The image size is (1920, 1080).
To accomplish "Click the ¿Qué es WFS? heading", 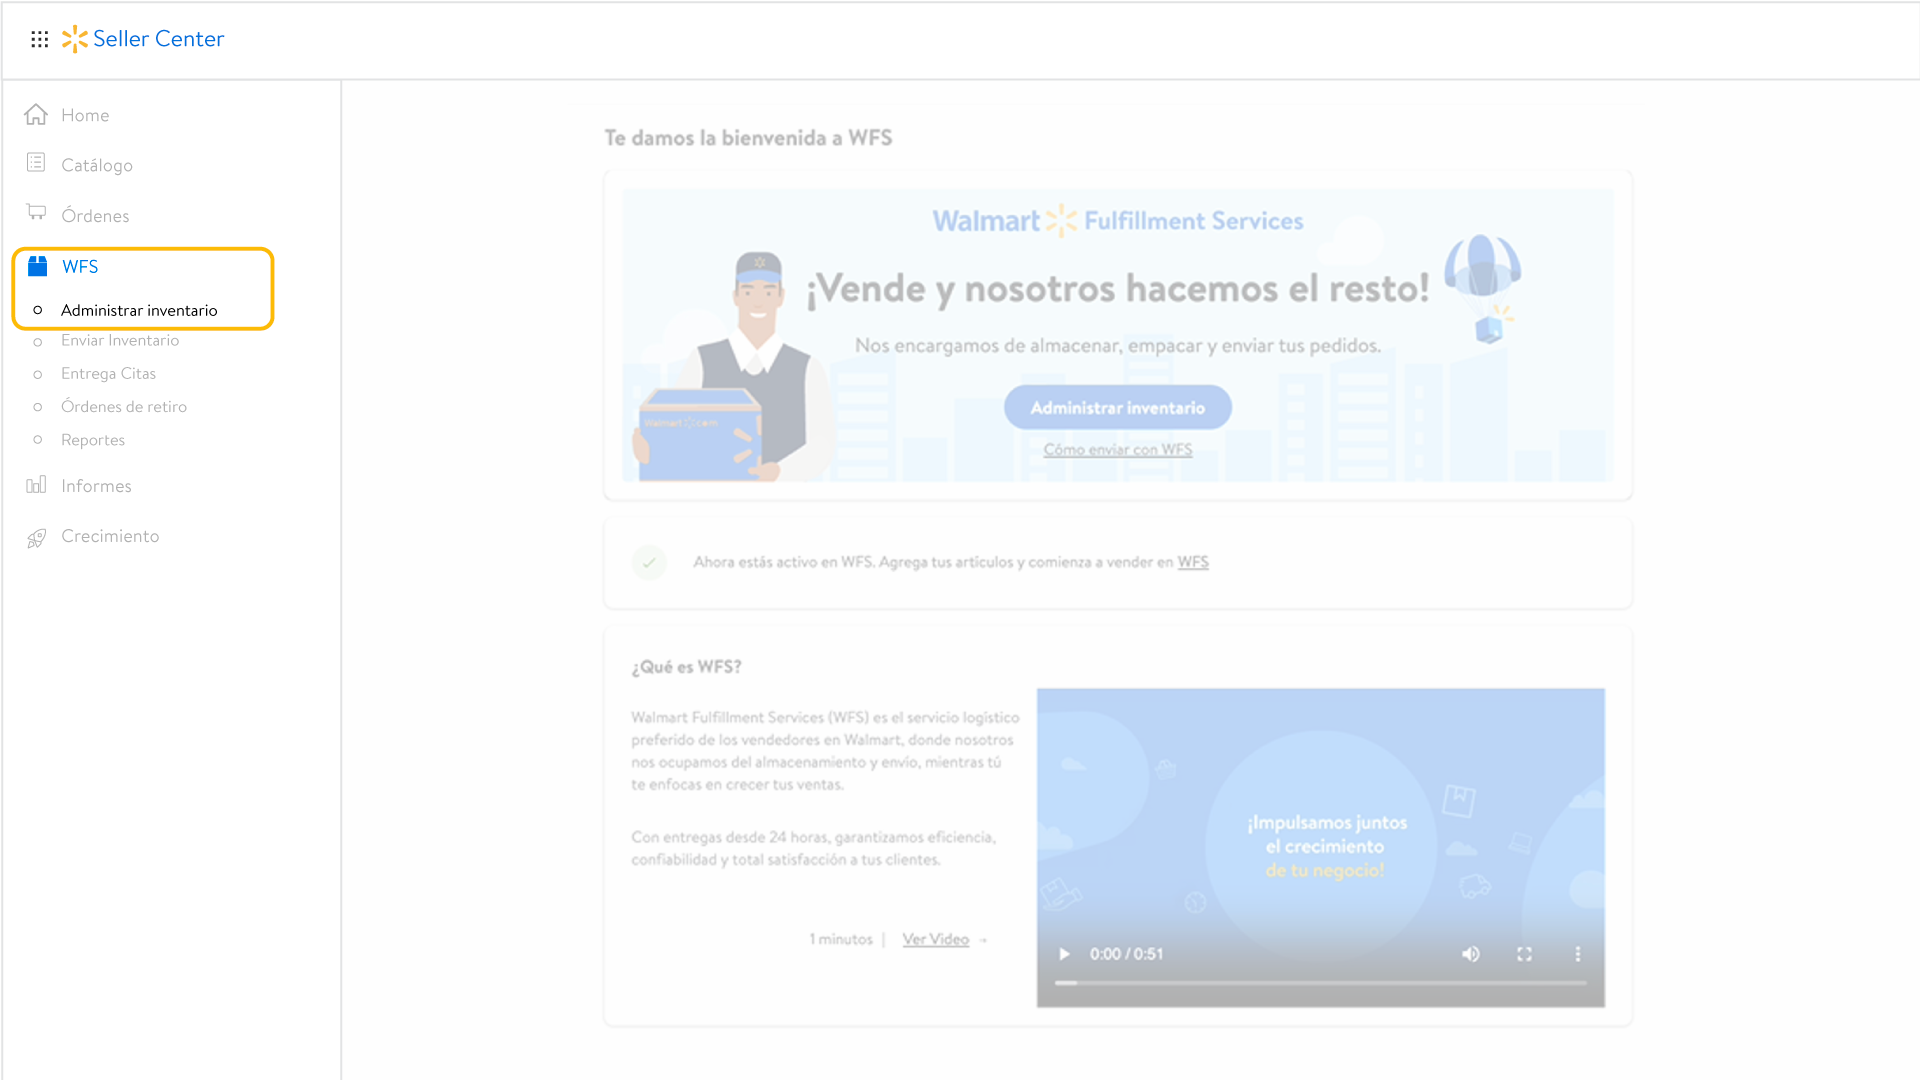I will tap(687, 667).
